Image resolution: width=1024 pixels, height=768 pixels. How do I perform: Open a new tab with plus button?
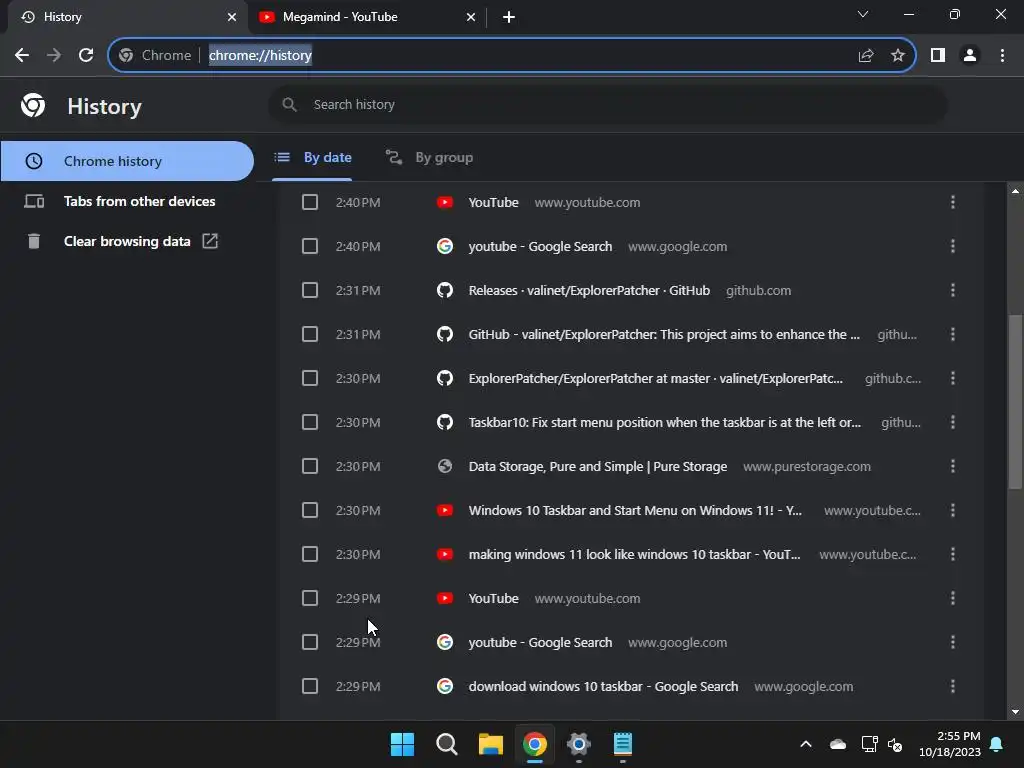509,17
